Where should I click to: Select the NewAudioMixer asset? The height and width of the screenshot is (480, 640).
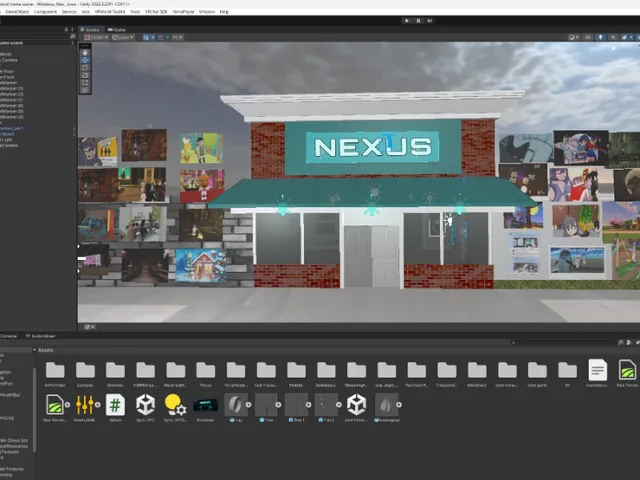pos(85,408)
